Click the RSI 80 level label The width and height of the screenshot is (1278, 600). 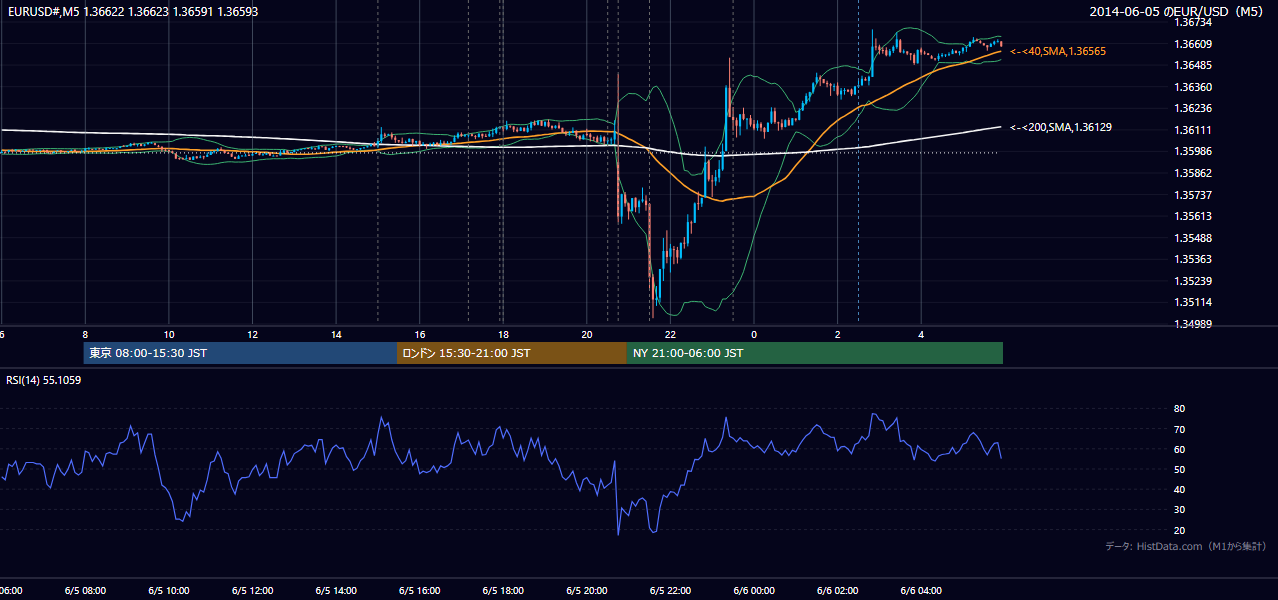click(1179, 409)
